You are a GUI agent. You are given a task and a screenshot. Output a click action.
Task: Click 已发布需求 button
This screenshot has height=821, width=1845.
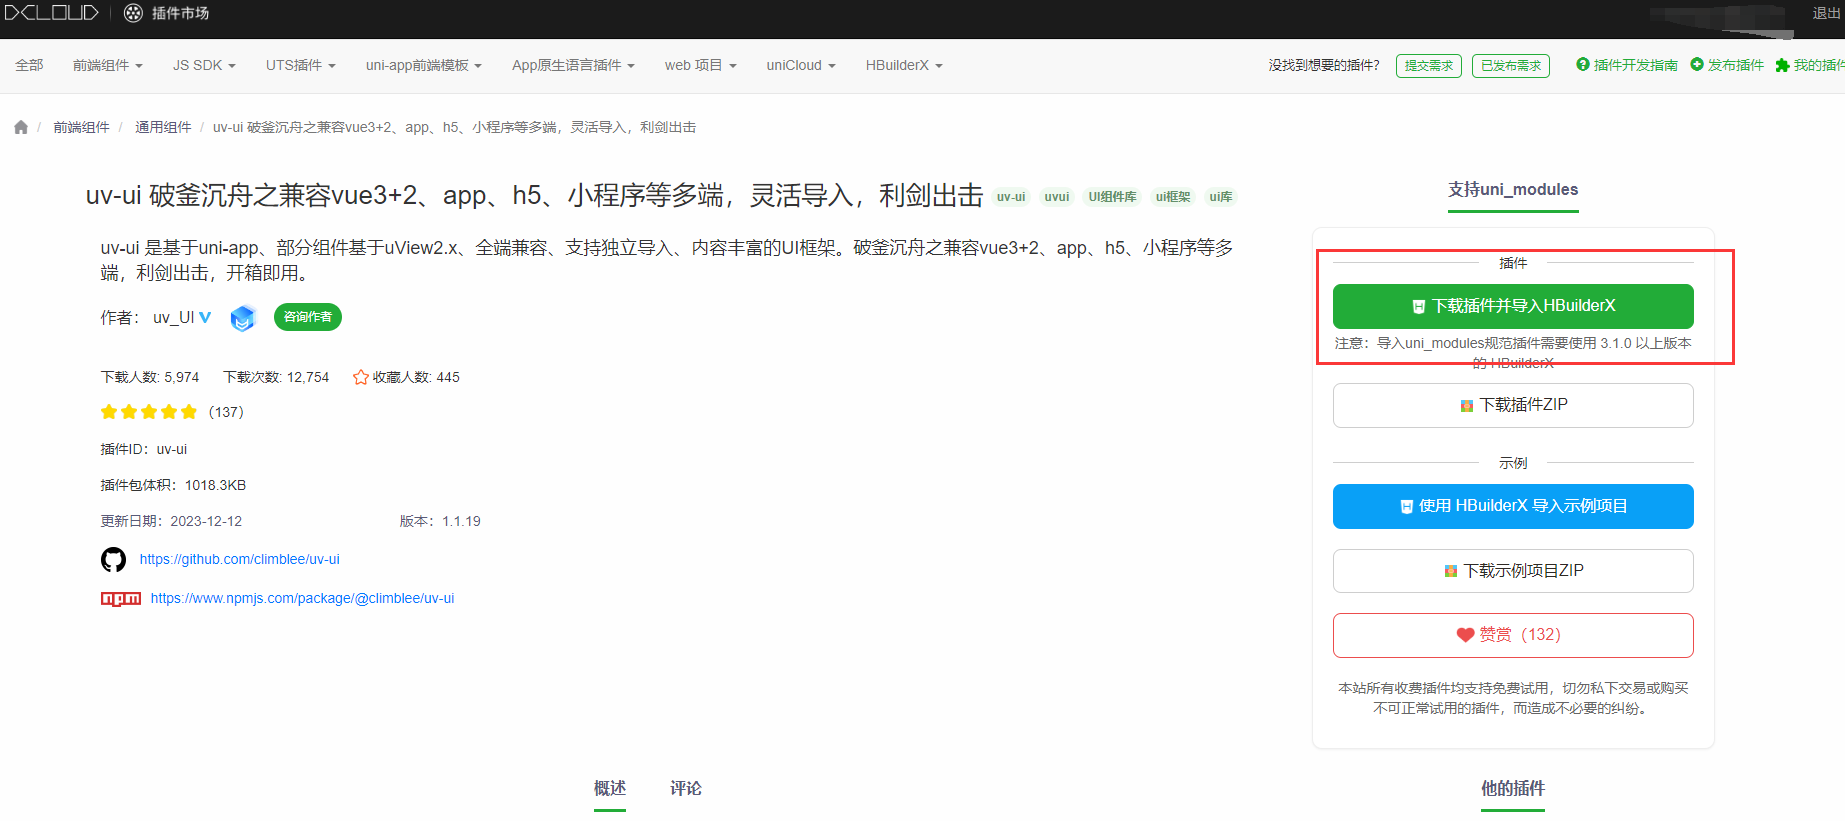click(1511, 66)
